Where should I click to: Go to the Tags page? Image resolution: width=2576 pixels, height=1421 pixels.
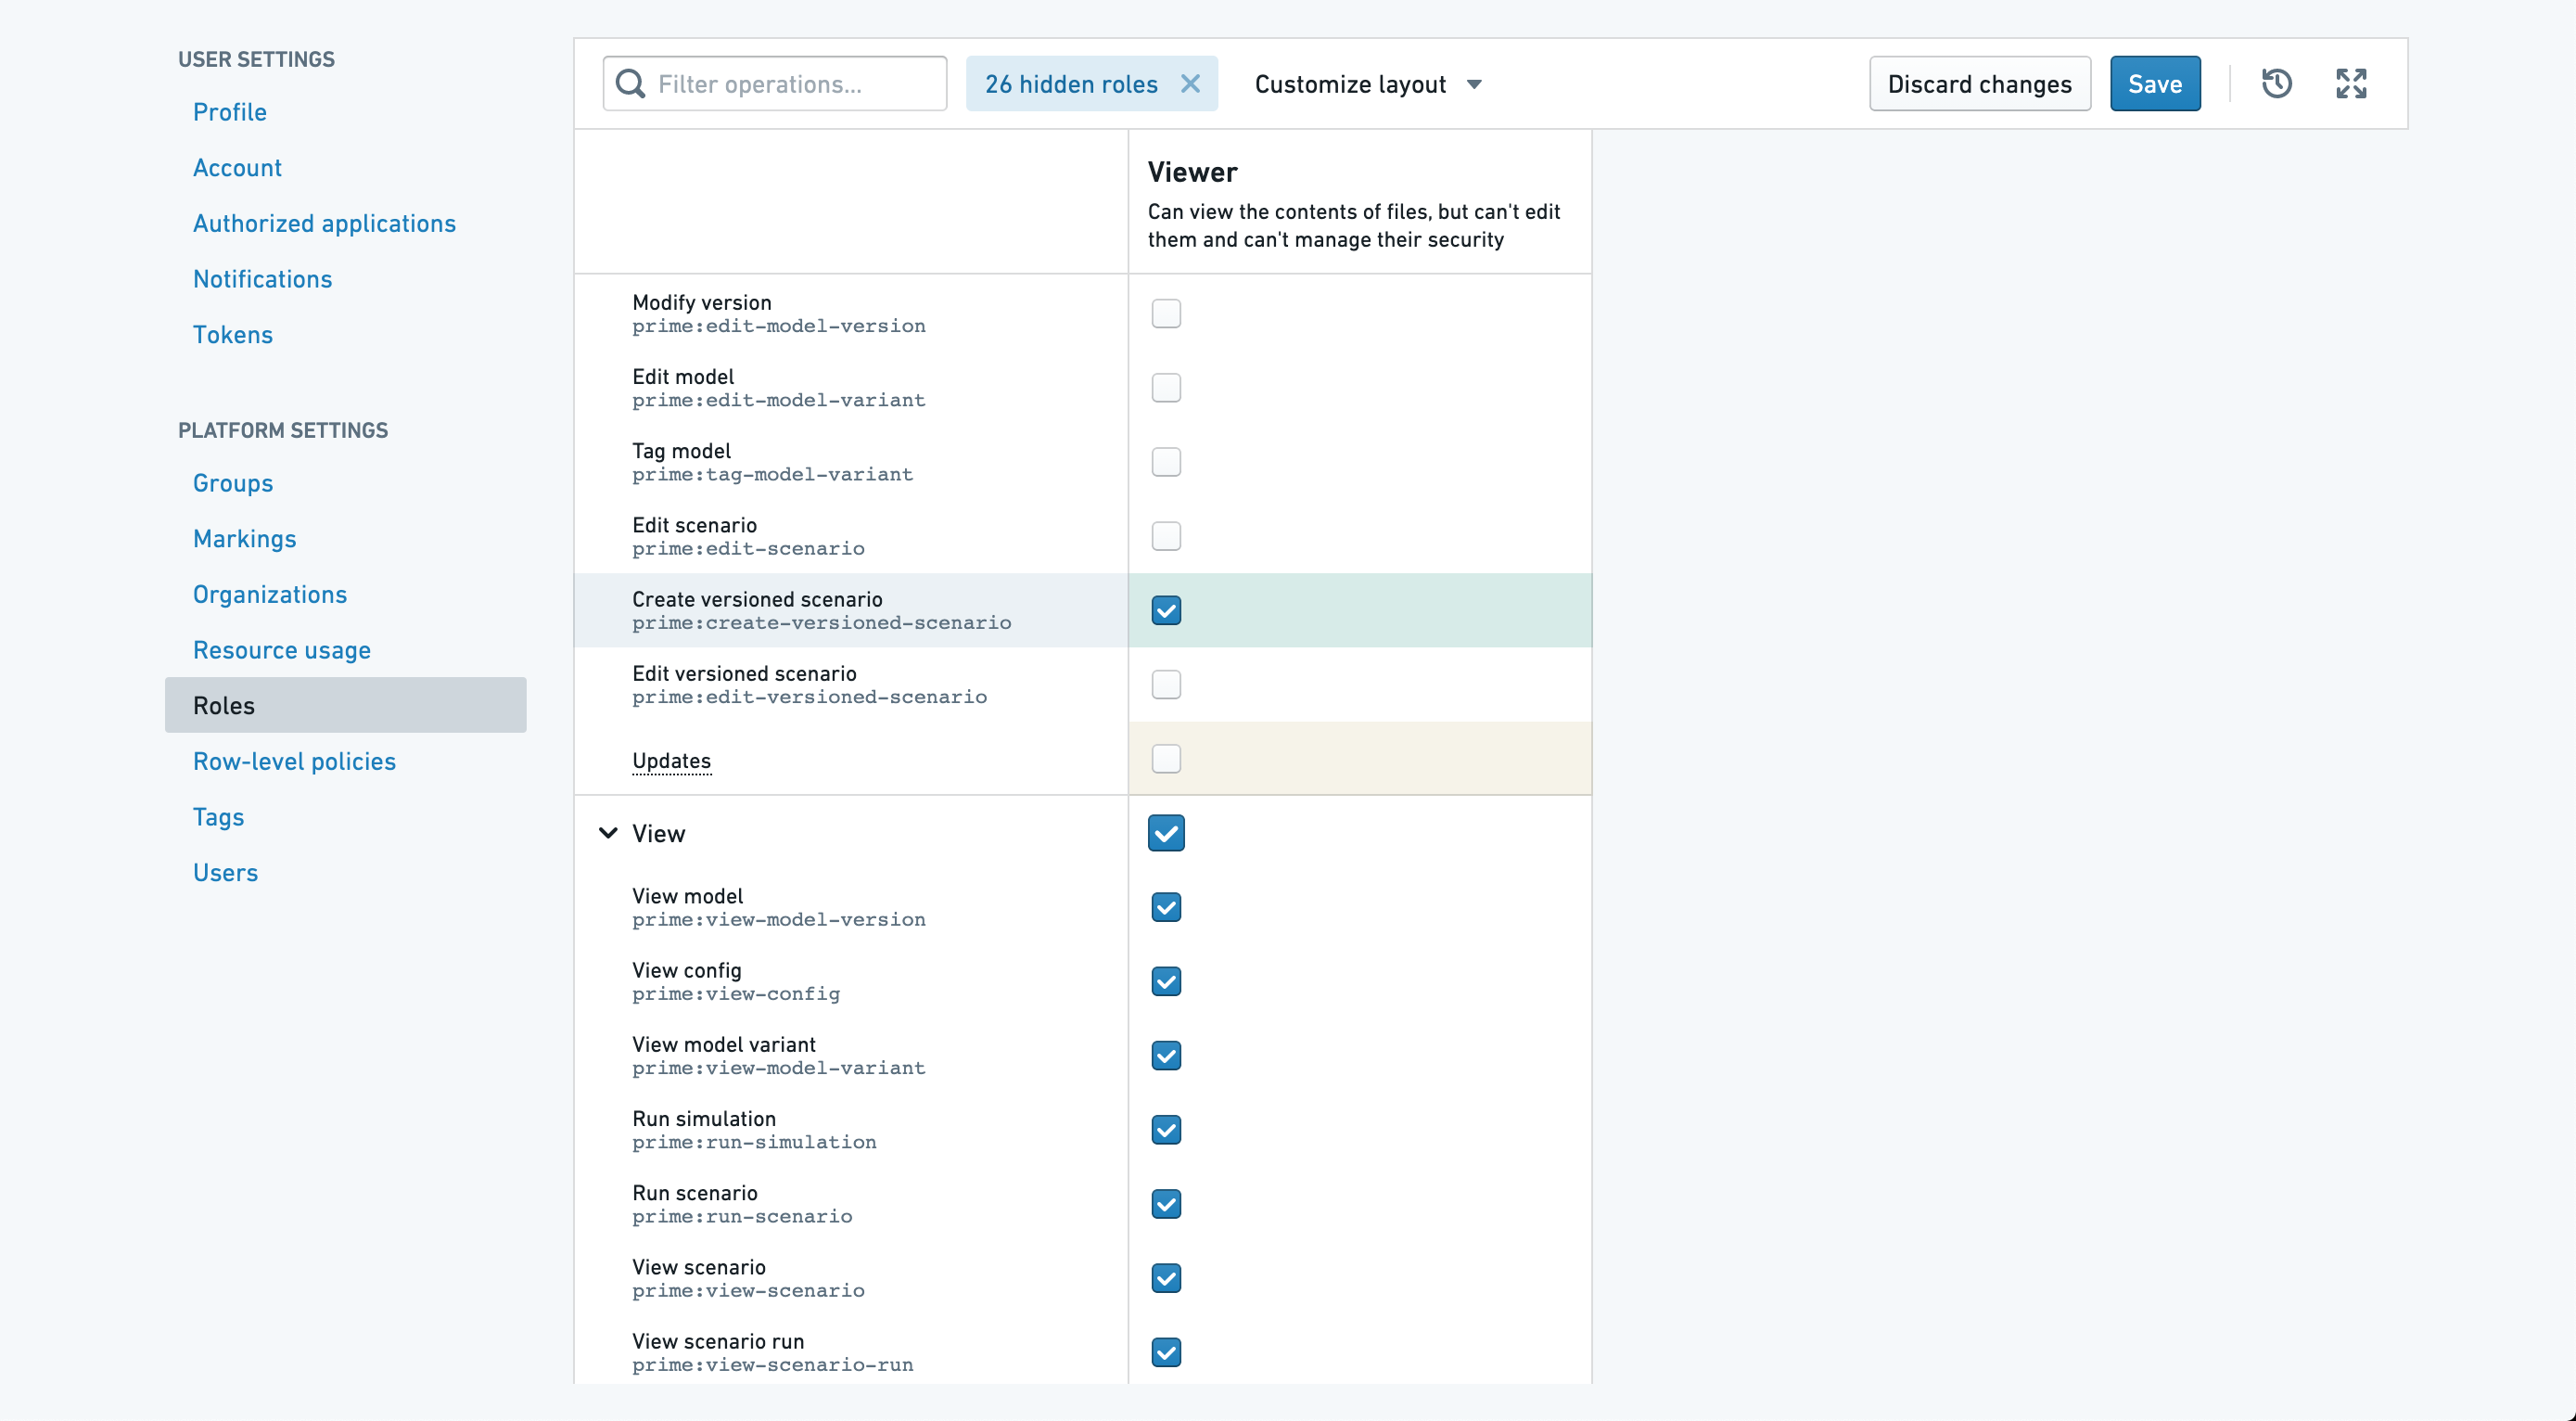[x=219, y=817]
